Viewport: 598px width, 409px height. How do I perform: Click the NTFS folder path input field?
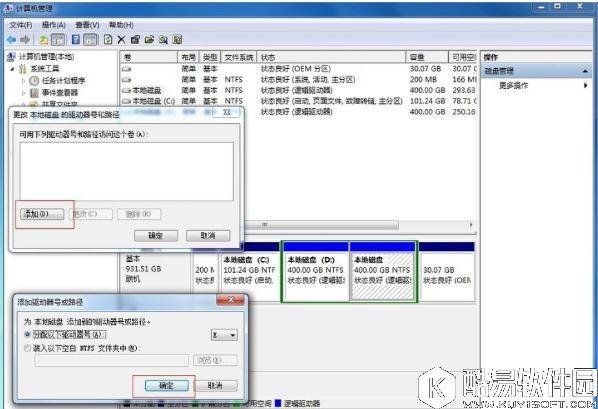click(111, 361)
